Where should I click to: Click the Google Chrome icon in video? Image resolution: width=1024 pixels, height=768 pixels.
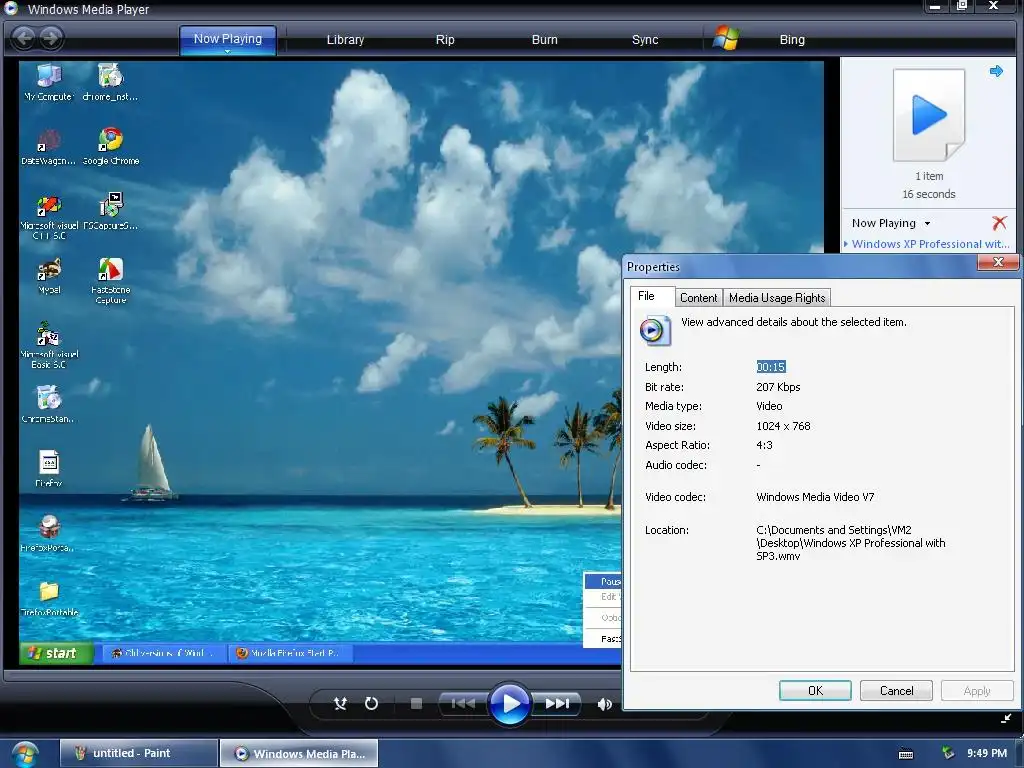pyautogui.click(x=111, y=146)
